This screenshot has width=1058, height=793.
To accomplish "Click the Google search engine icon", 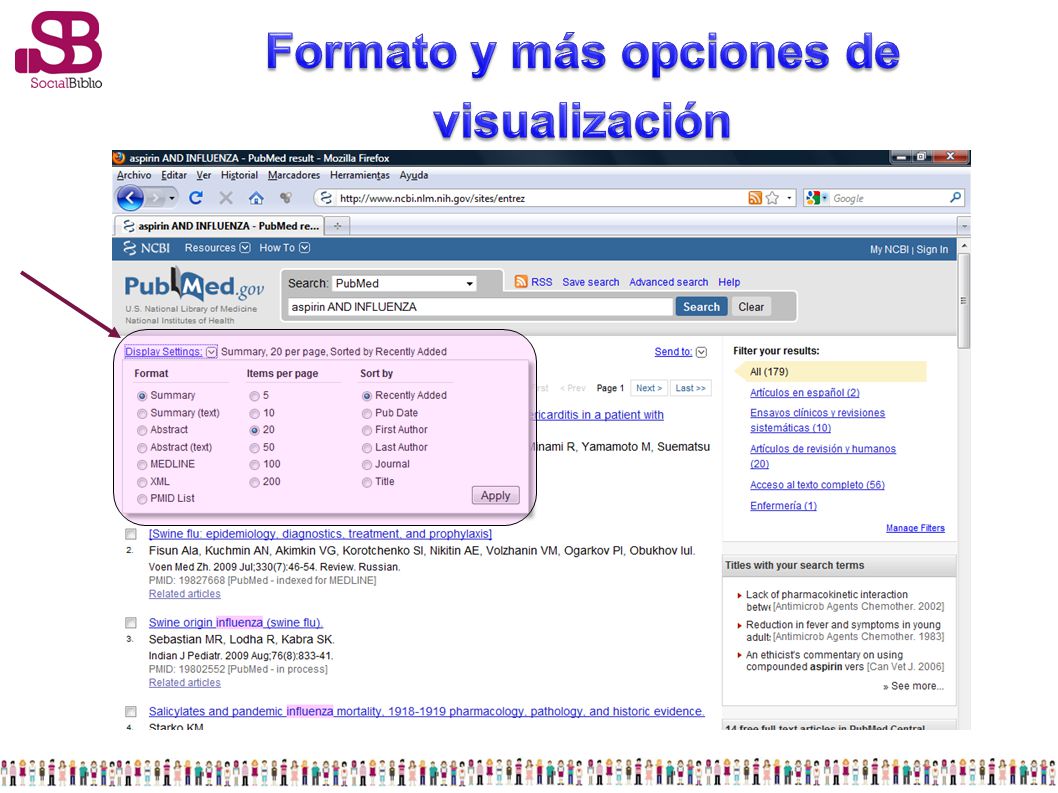I will coord(813,198).
